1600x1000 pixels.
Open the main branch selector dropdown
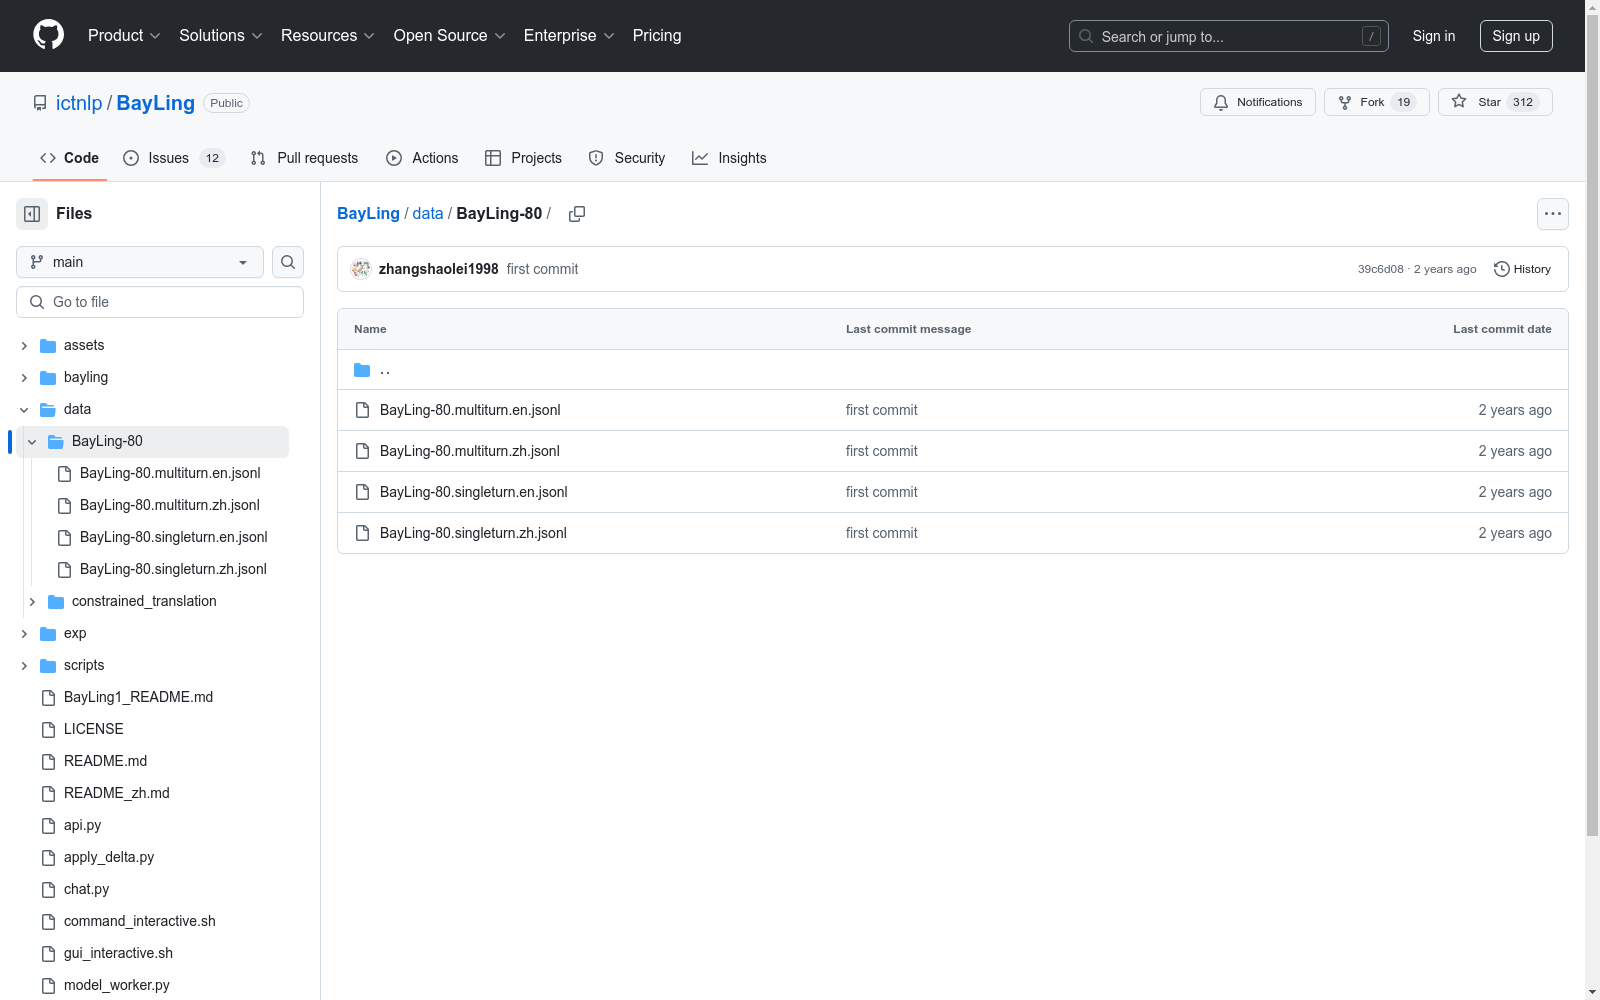(140, 262)
